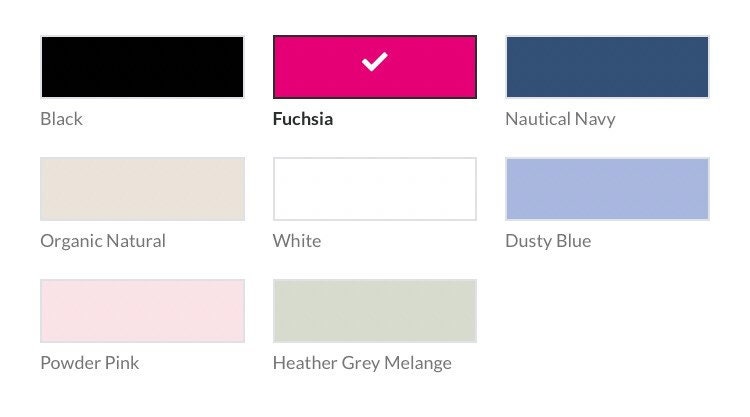Image resolution: width=750 pixels, height=417 pixels.
Task: Click the white checkmark on Fuchsia
Action: coord(375,63)
